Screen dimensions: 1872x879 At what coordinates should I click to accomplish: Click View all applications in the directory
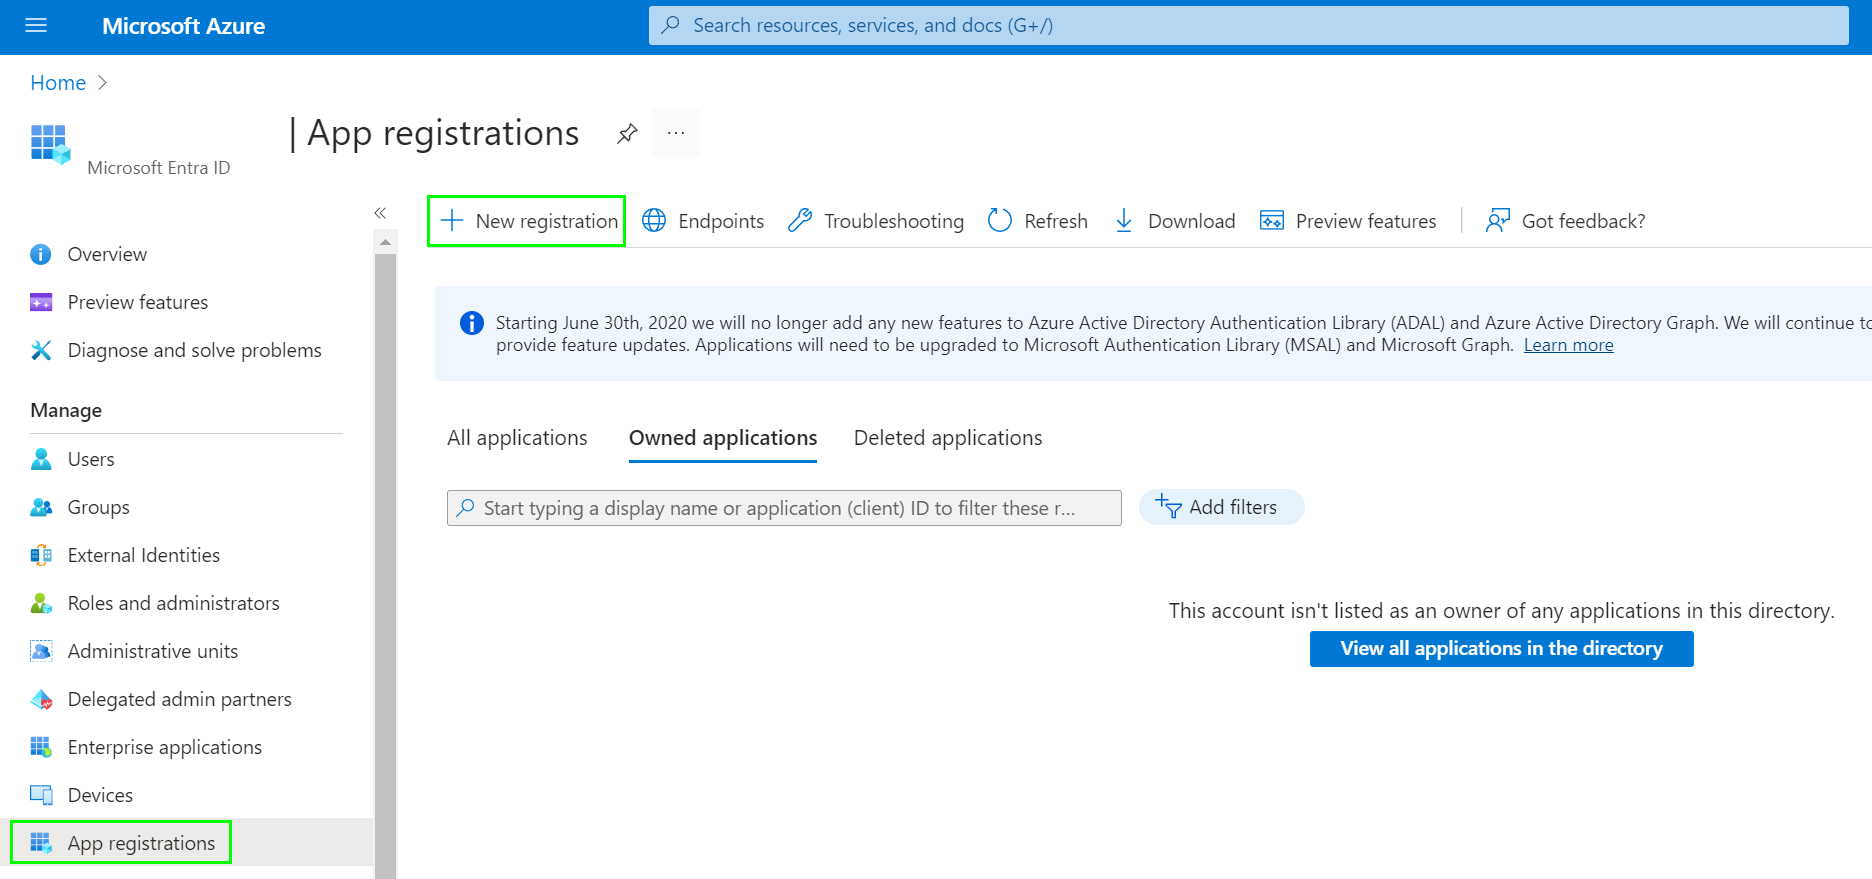(1501, 649)
